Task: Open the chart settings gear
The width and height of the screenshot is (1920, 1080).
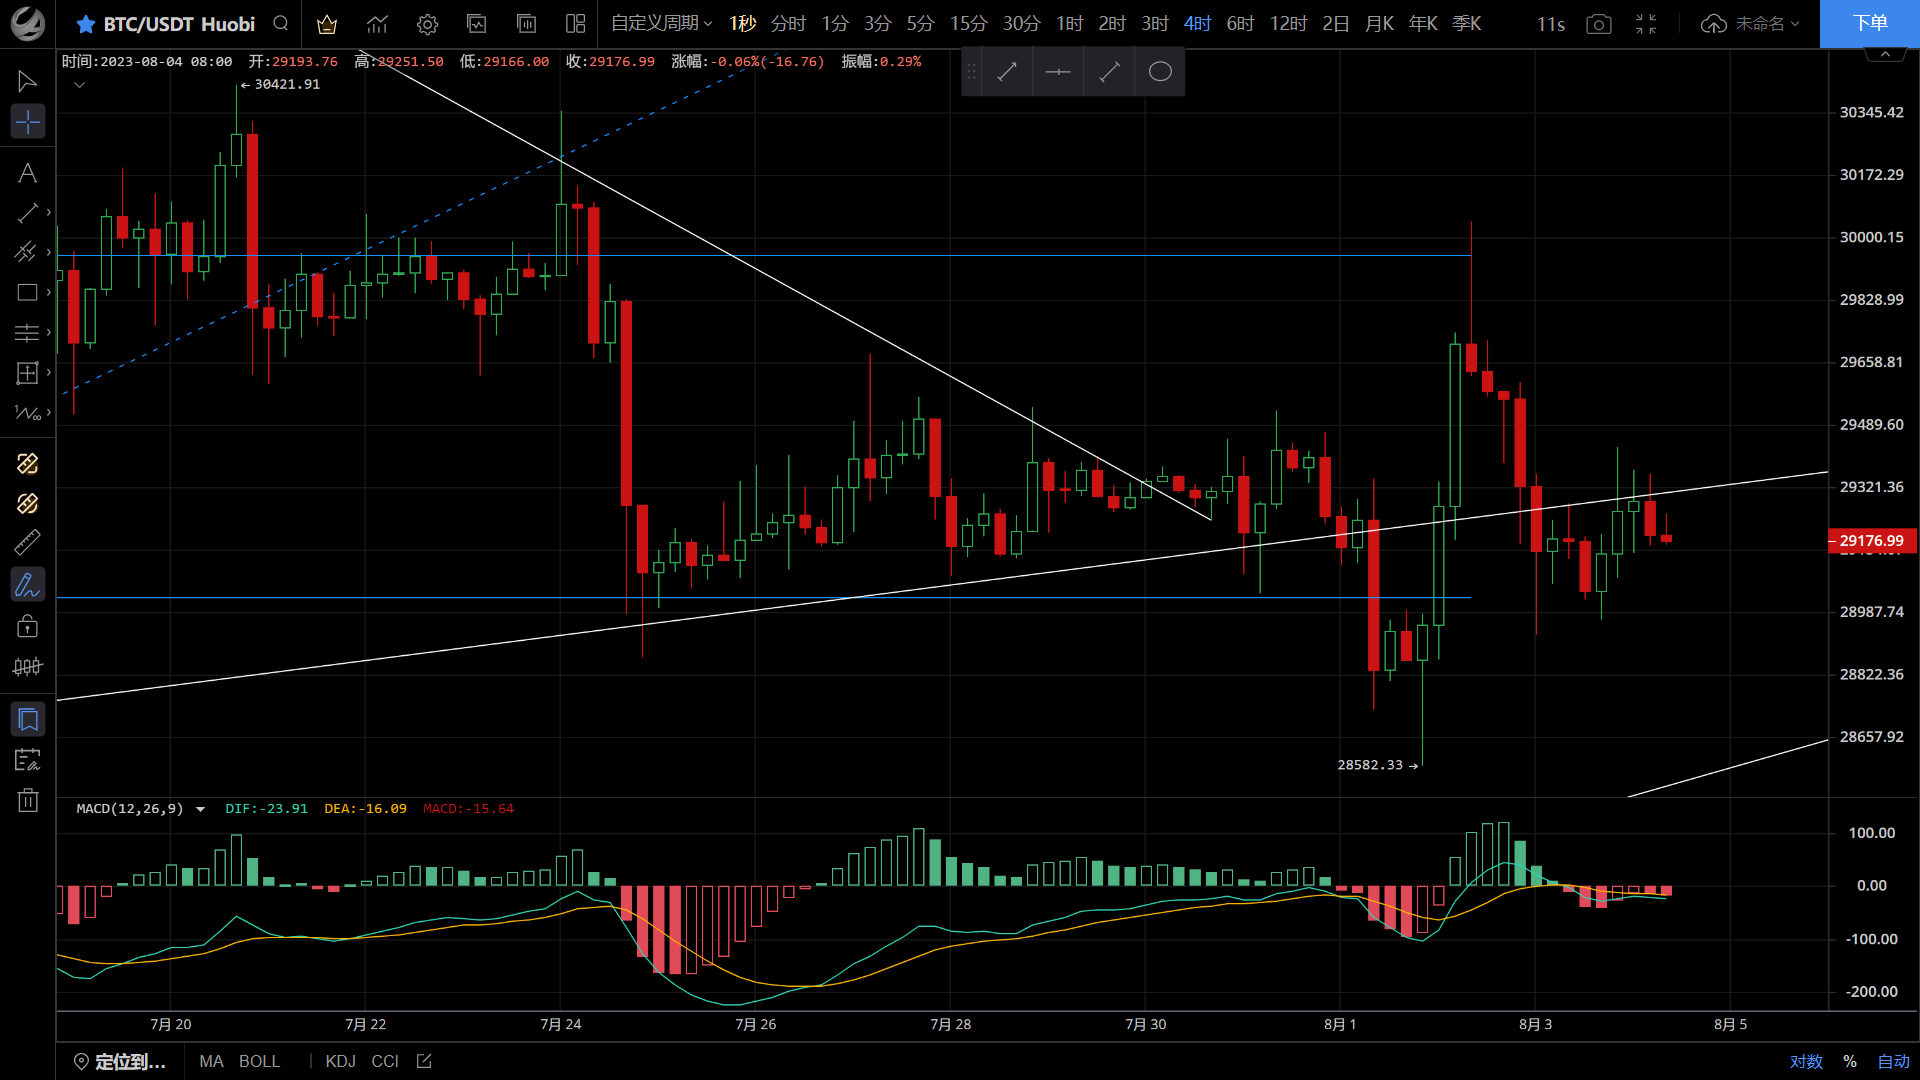Action: click(x=427, y=24)
